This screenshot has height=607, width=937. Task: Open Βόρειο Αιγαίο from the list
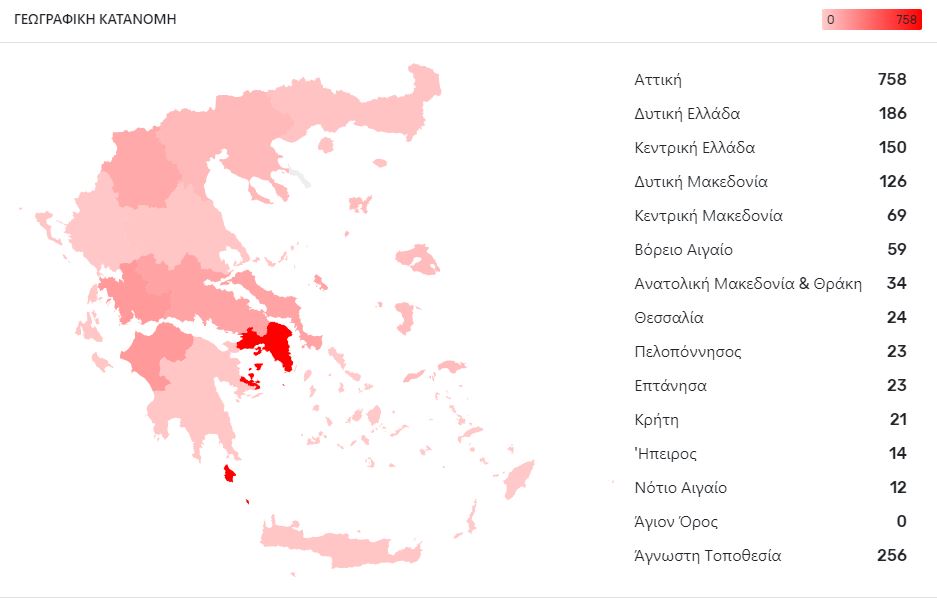tap(683, 250)
